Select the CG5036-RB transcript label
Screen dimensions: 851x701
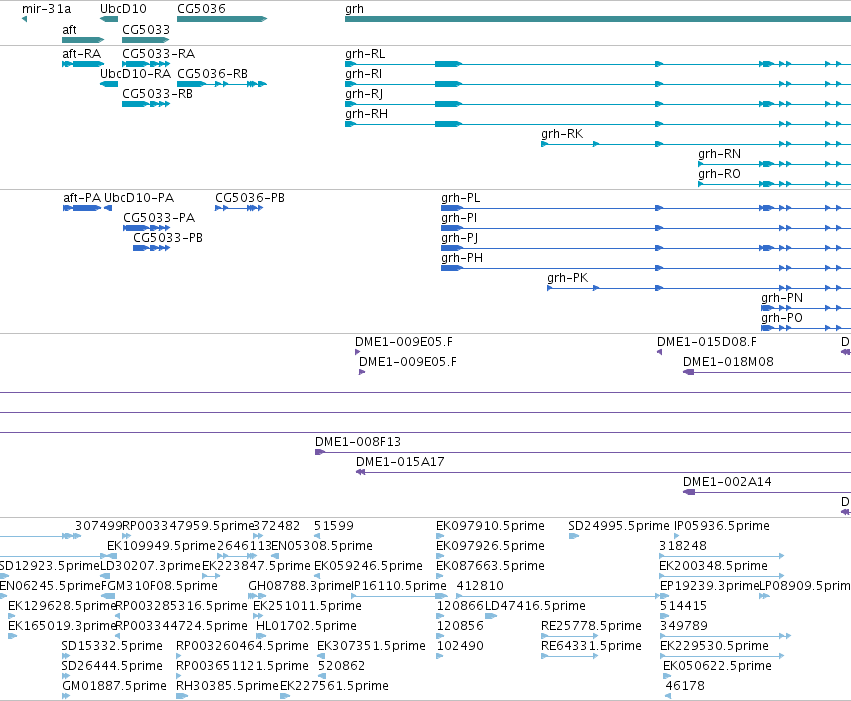(x=213, y=74)
